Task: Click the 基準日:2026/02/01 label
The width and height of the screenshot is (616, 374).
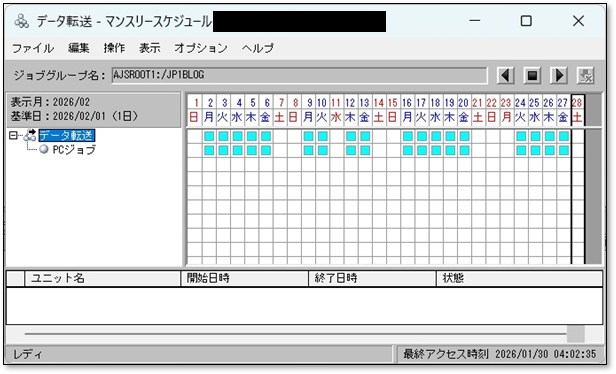Action: [x=75, y=116]
